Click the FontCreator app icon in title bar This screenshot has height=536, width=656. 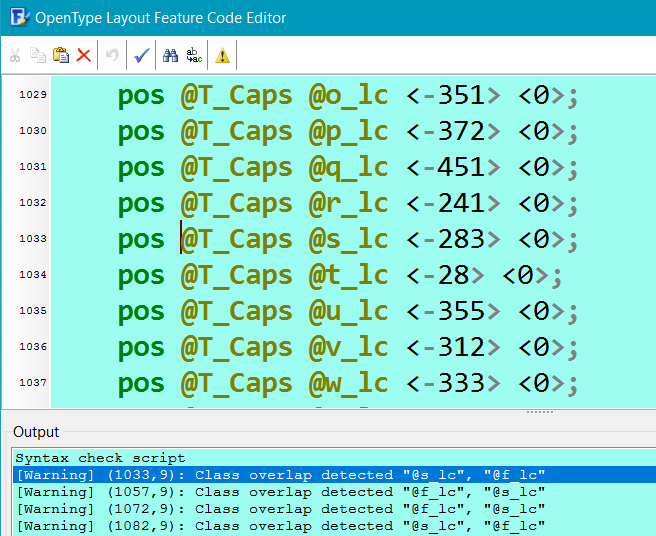tap(20, 18)
